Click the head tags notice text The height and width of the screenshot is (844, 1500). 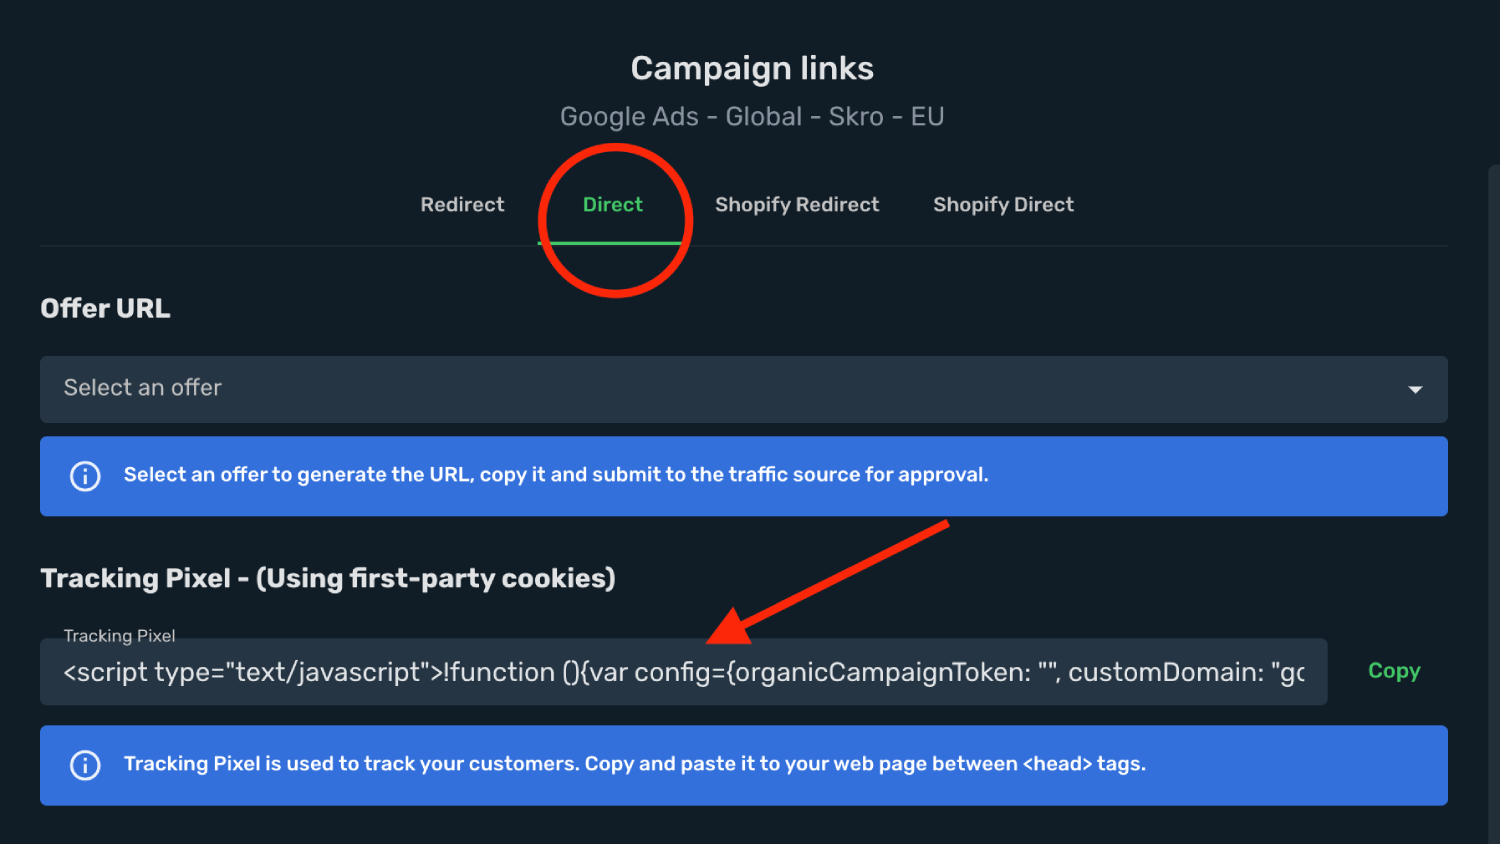pos(635,764)
